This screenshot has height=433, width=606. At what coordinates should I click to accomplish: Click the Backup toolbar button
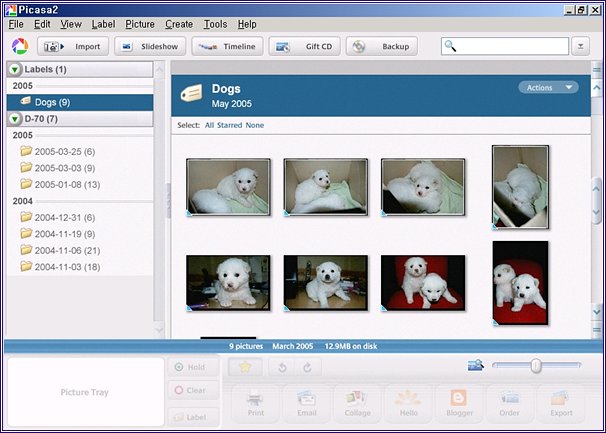point(384,46)
